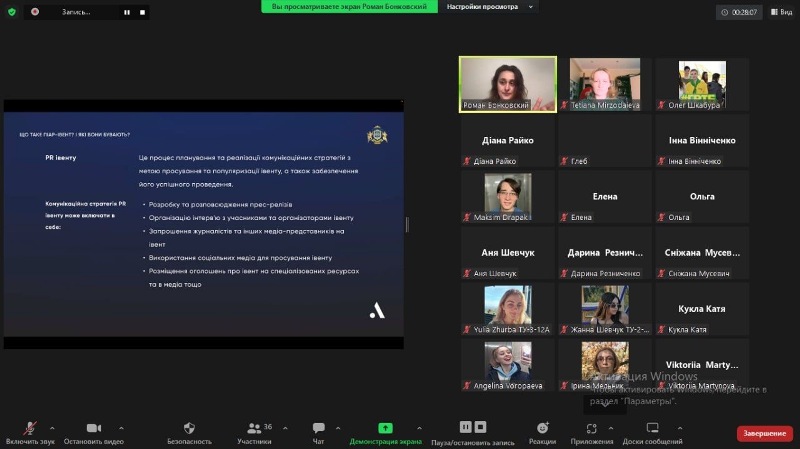Select Maksim Drapek video tile
The image size is (800, 449).
coord(508,197)
